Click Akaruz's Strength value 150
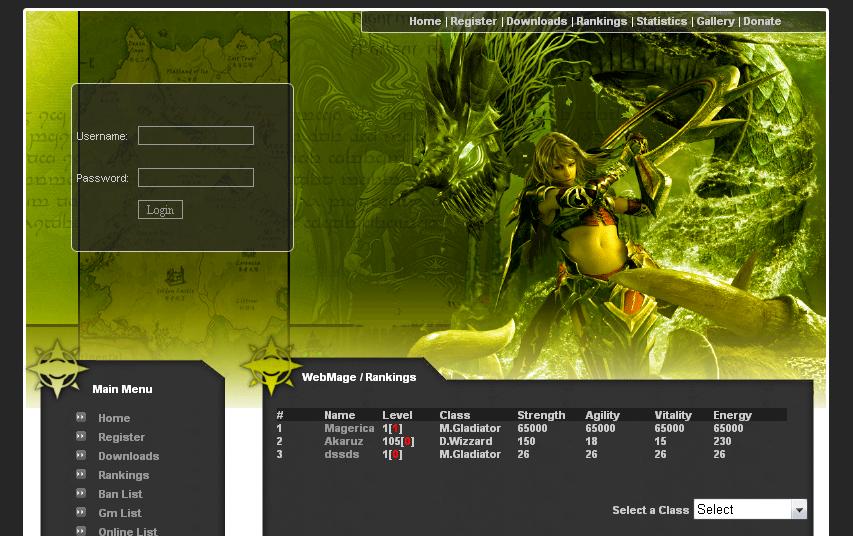This screenshot has width=853, height=536. pyautogui.click(x=526, y=441)
